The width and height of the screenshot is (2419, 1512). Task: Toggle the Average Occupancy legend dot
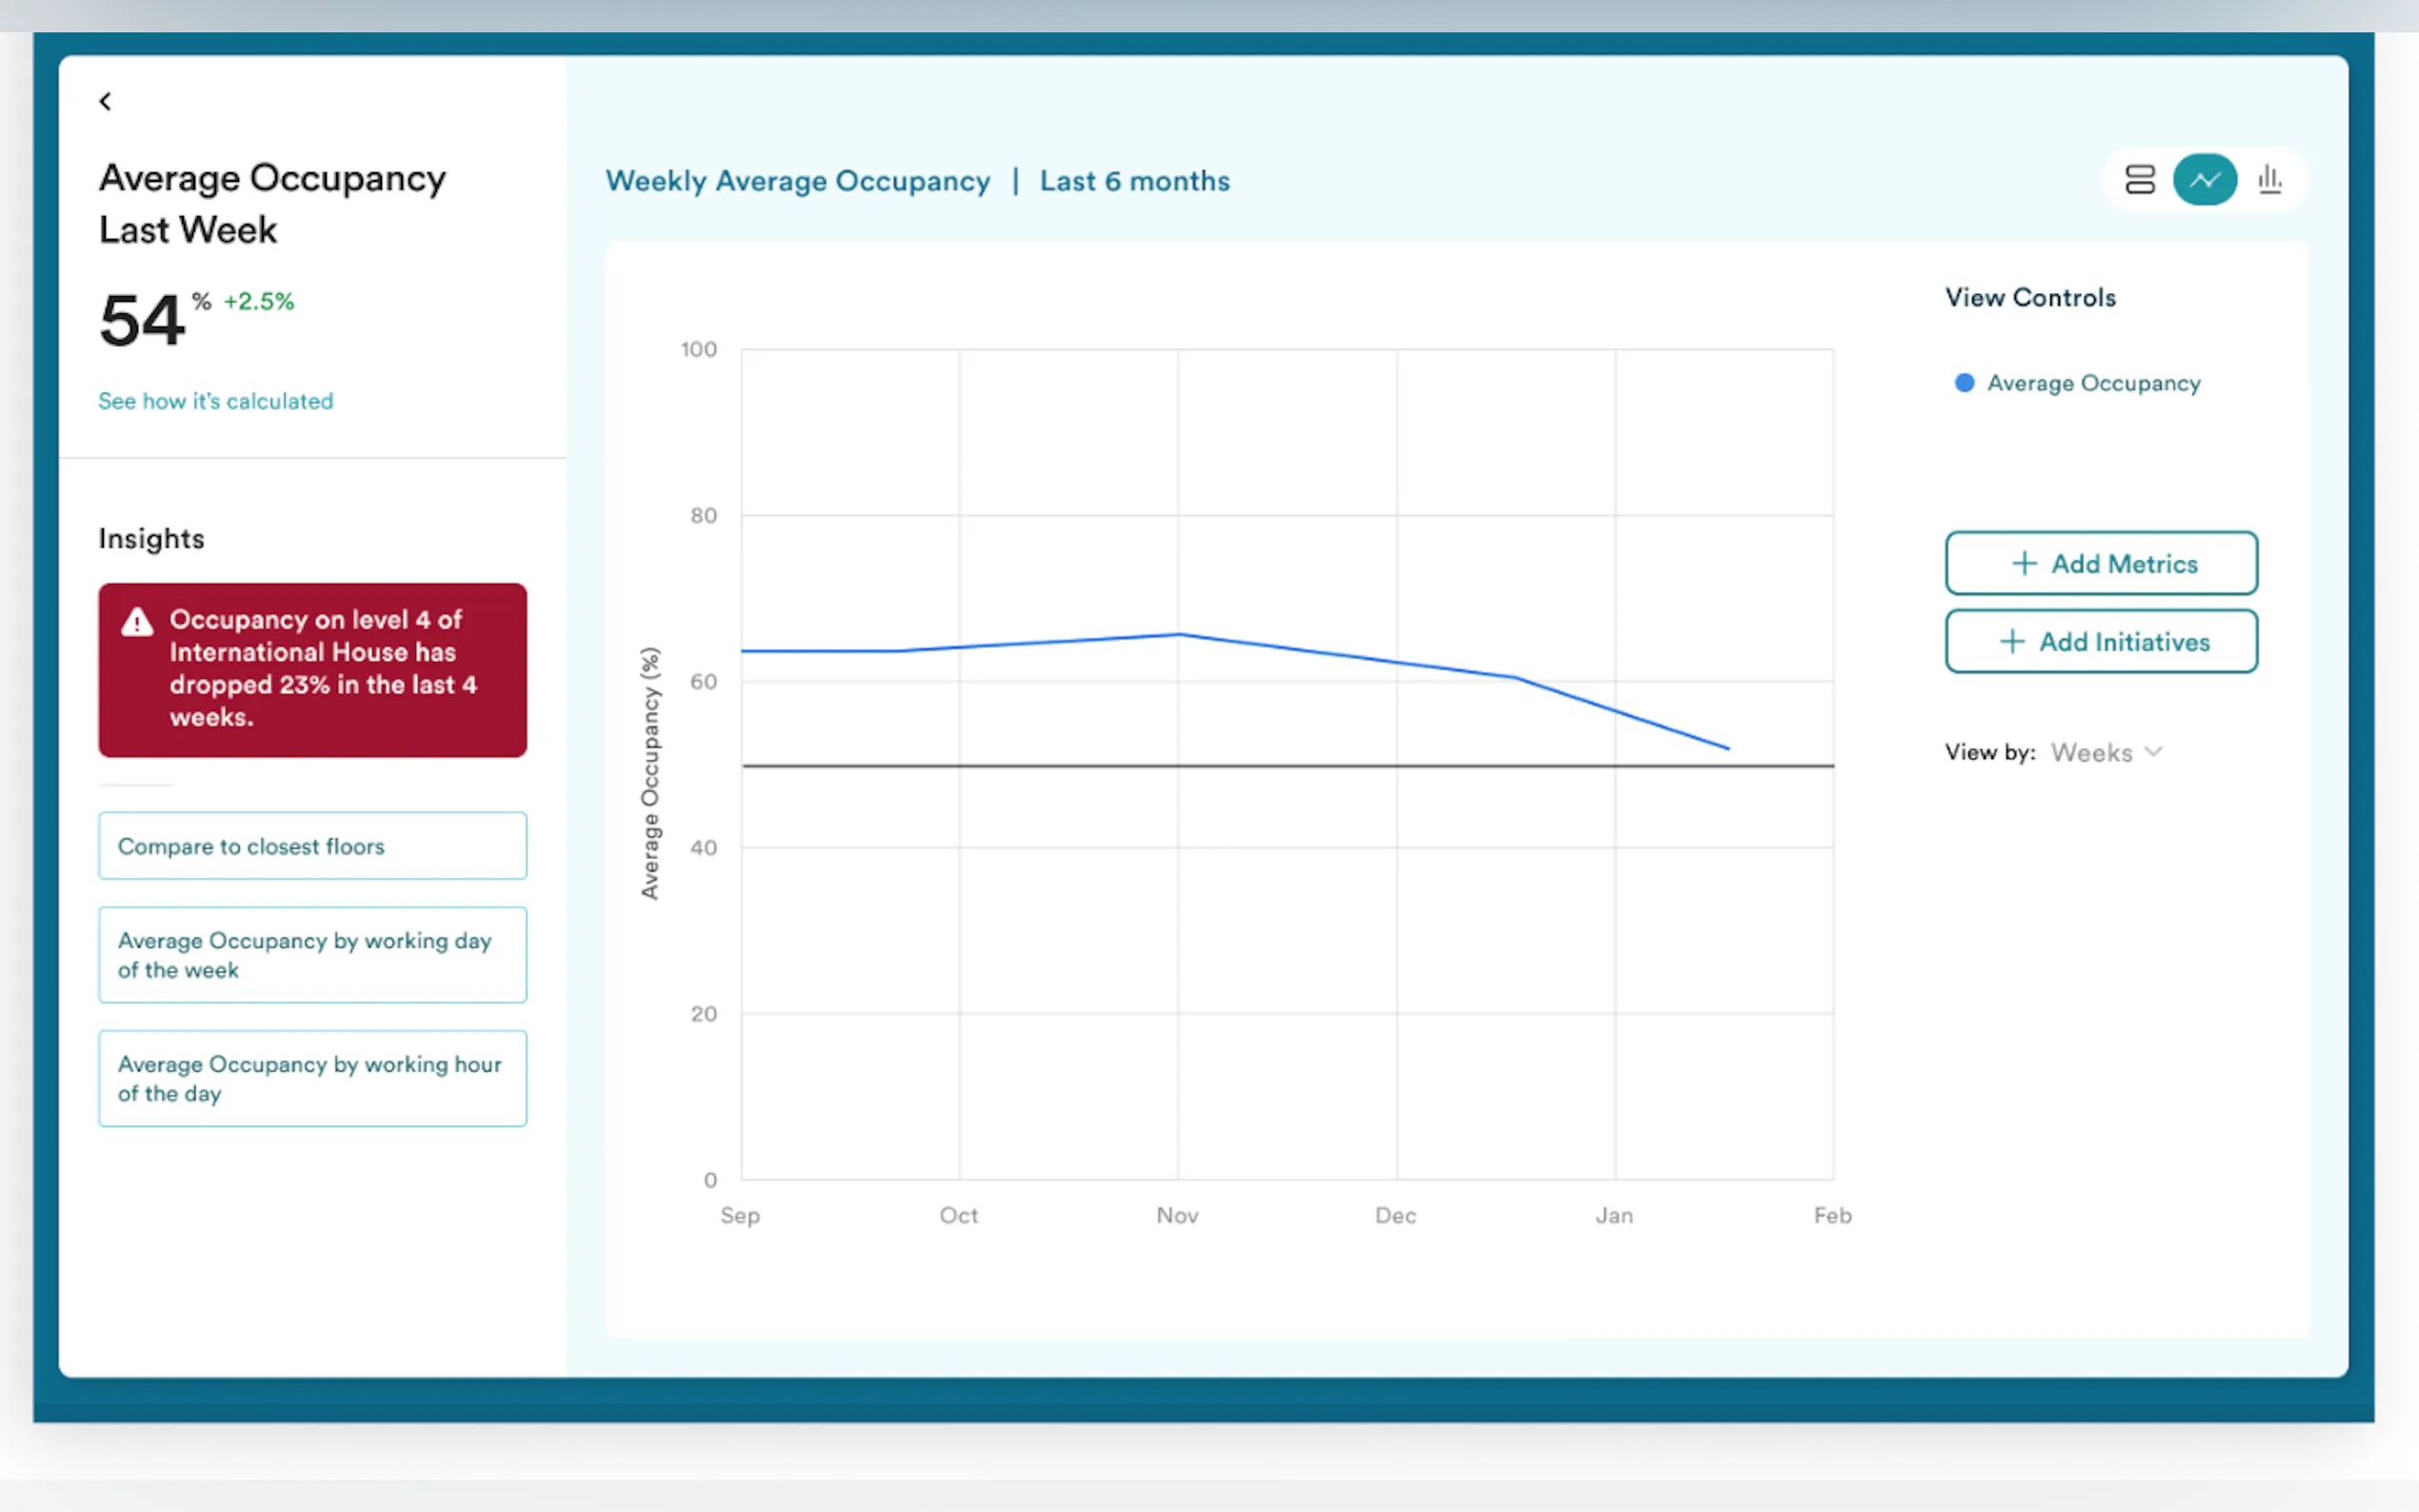(x=1964, y=383)
